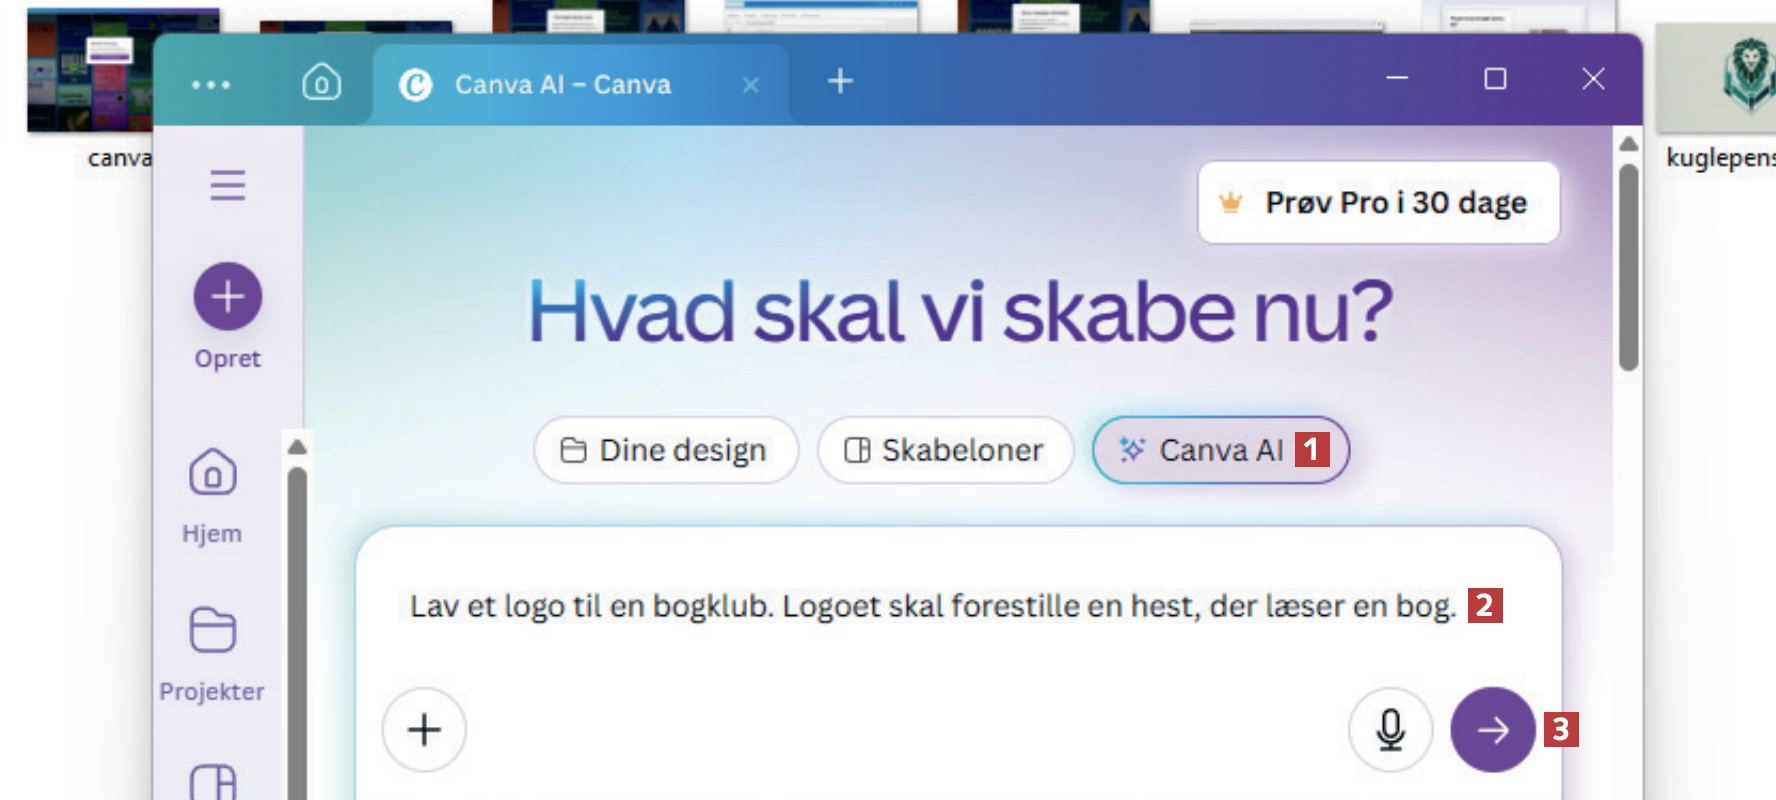
Task: Click into the logo prompt text field
Action: pos(930,607)
